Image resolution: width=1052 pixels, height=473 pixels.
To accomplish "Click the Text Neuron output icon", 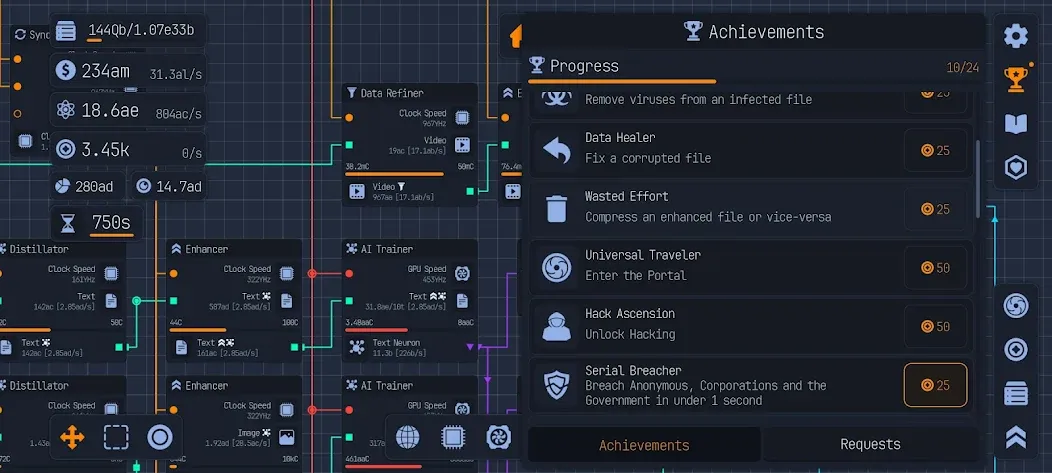I will [357, 347].
